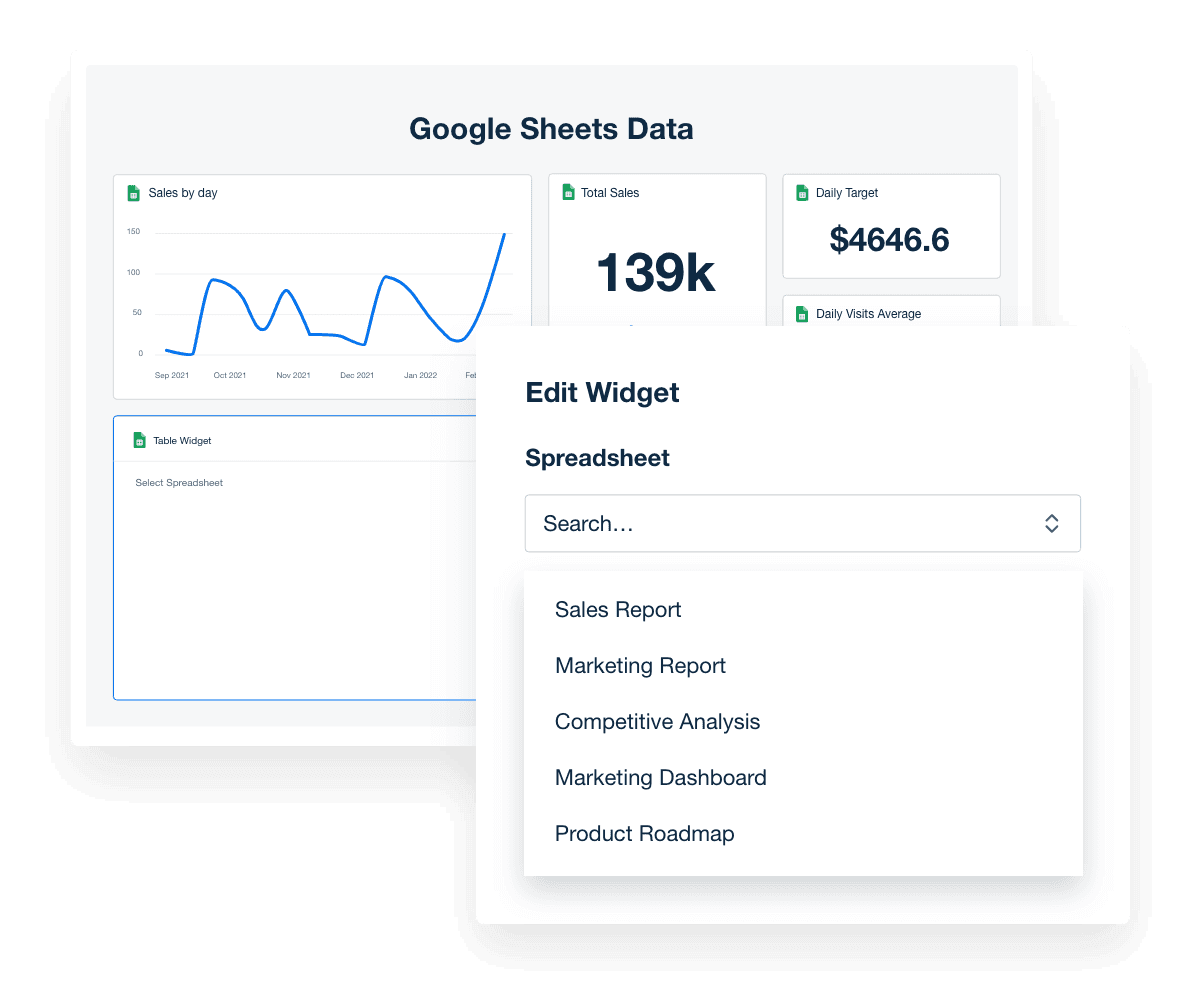The height and width of the screenshot is (1000, 1200).
Task: Choose Marketing Dashboard spreadsheet
Action: pyautogui.click(x=660, y=777)
